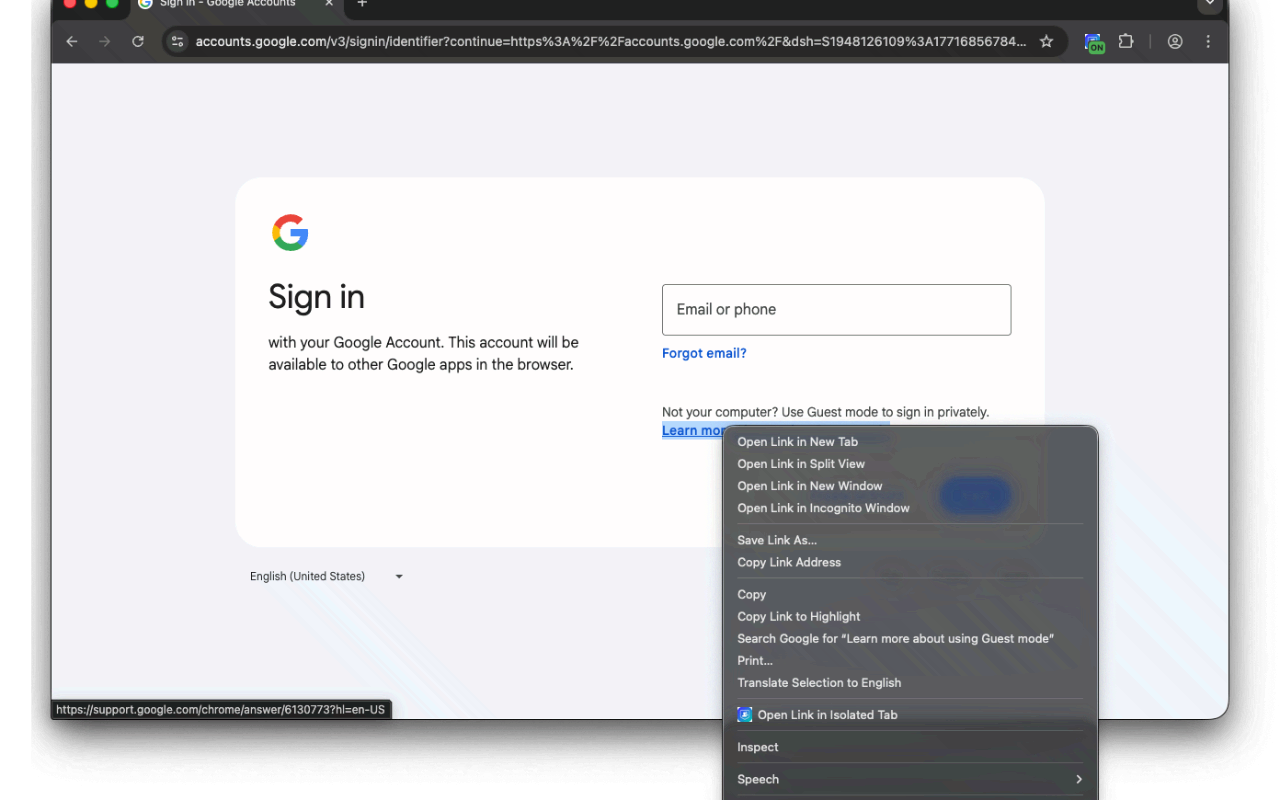Bookmark this page with the star icon
1280x800 pixels.
coord(1047,42)
